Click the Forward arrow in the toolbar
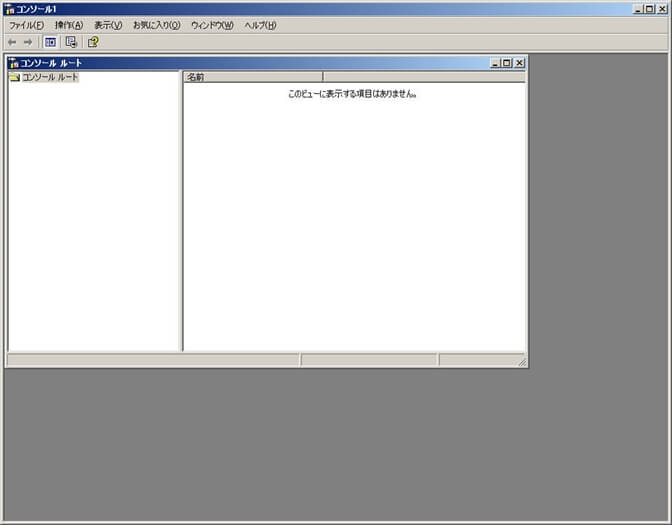Image resolution: width=672 pixels, height=525 pixels. pyautogui.click(x=28, y=42)
